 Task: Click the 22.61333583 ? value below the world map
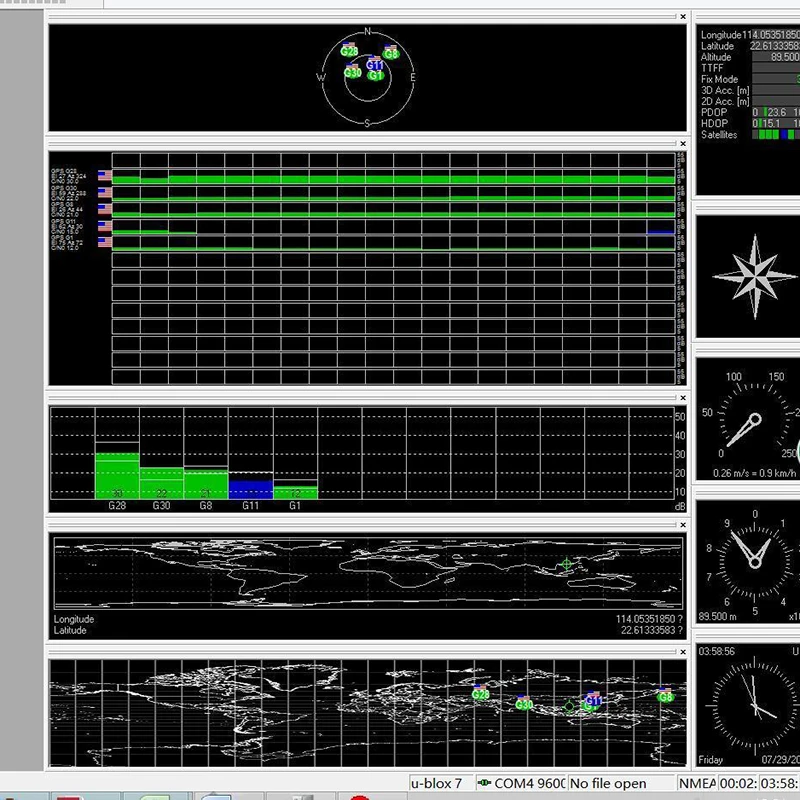click(x=652, y=630)
